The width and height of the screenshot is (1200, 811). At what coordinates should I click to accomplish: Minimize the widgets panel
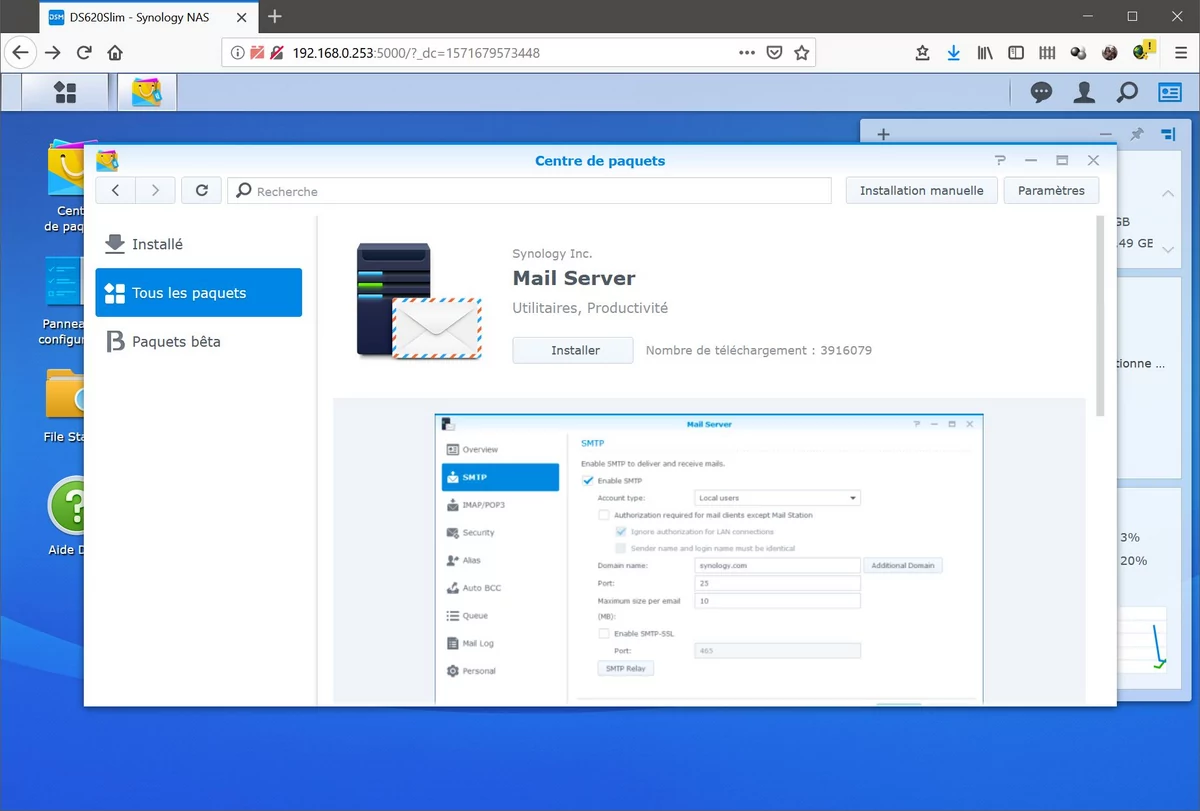(1105, 134)
